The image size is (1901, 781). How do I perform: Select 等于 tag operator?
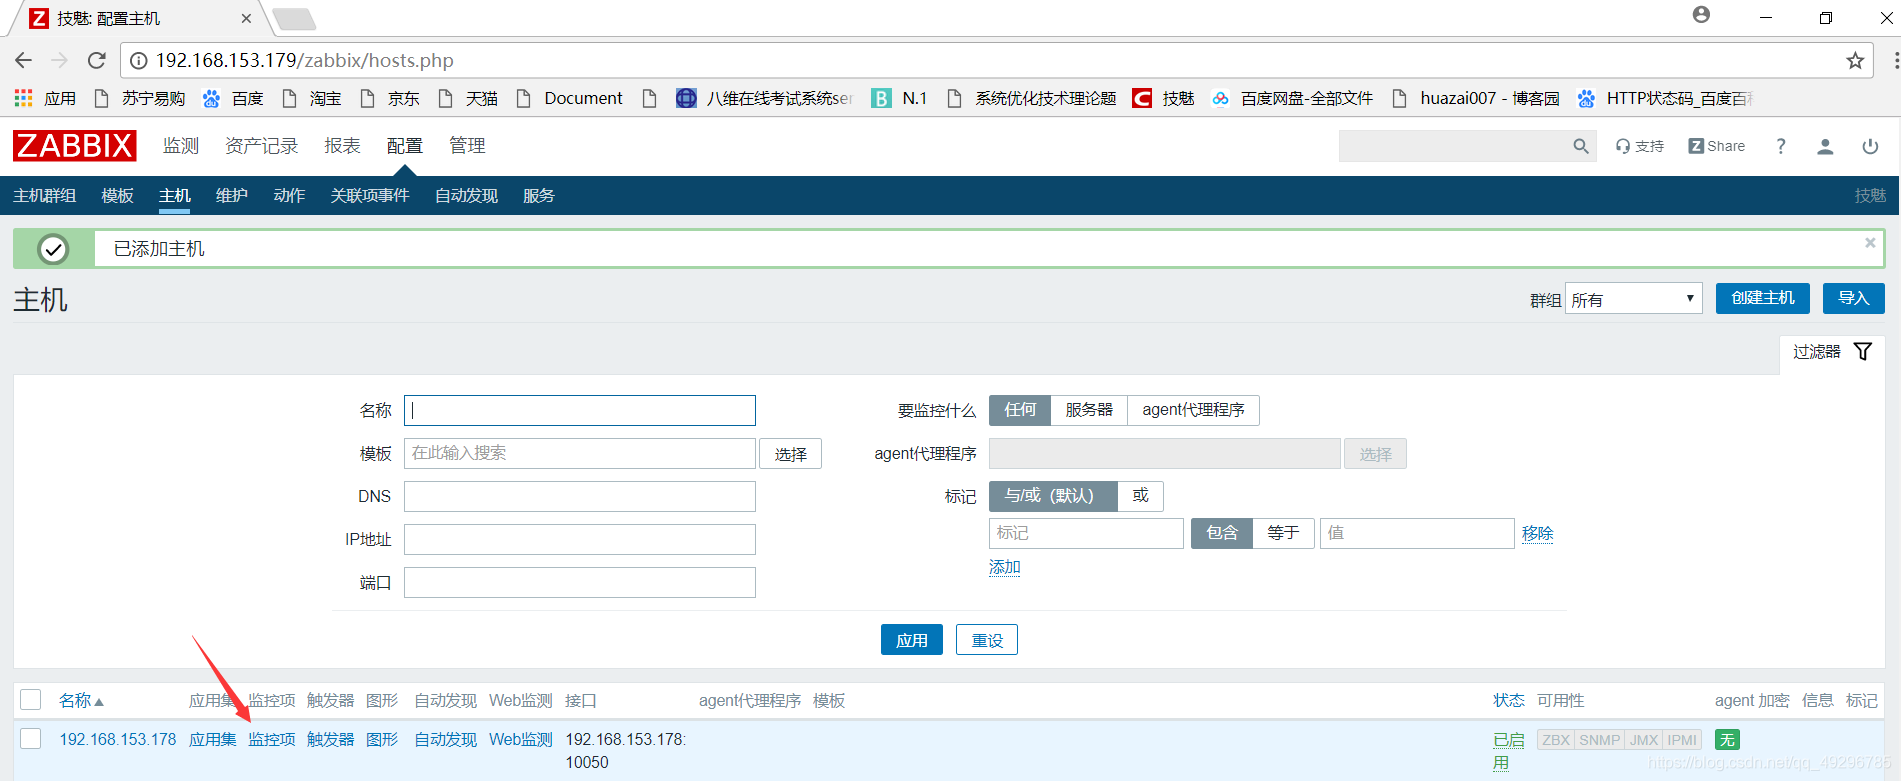tap(1283, 533)
